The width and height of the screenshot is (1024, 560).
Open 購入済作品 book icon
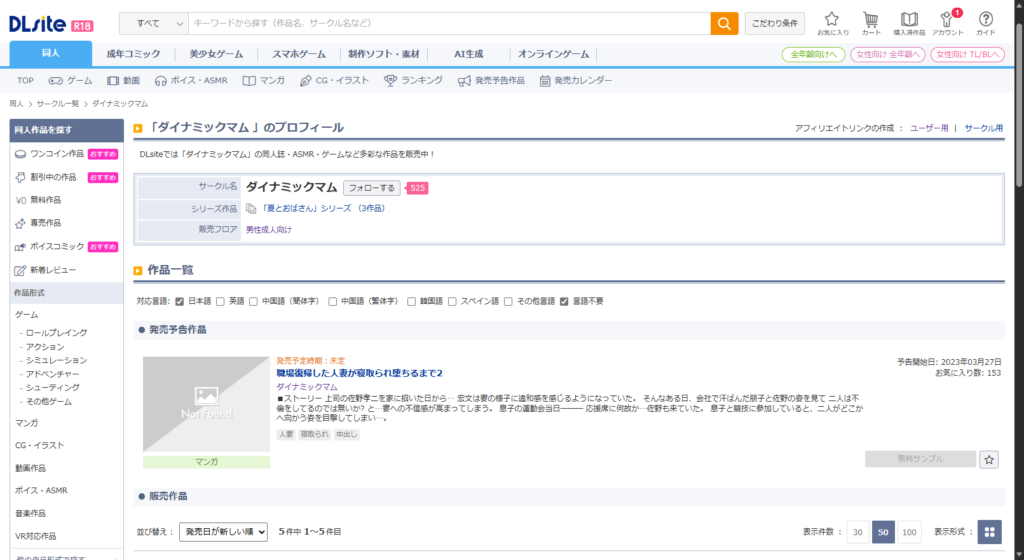pyautogui.click(x=909, y=23)
